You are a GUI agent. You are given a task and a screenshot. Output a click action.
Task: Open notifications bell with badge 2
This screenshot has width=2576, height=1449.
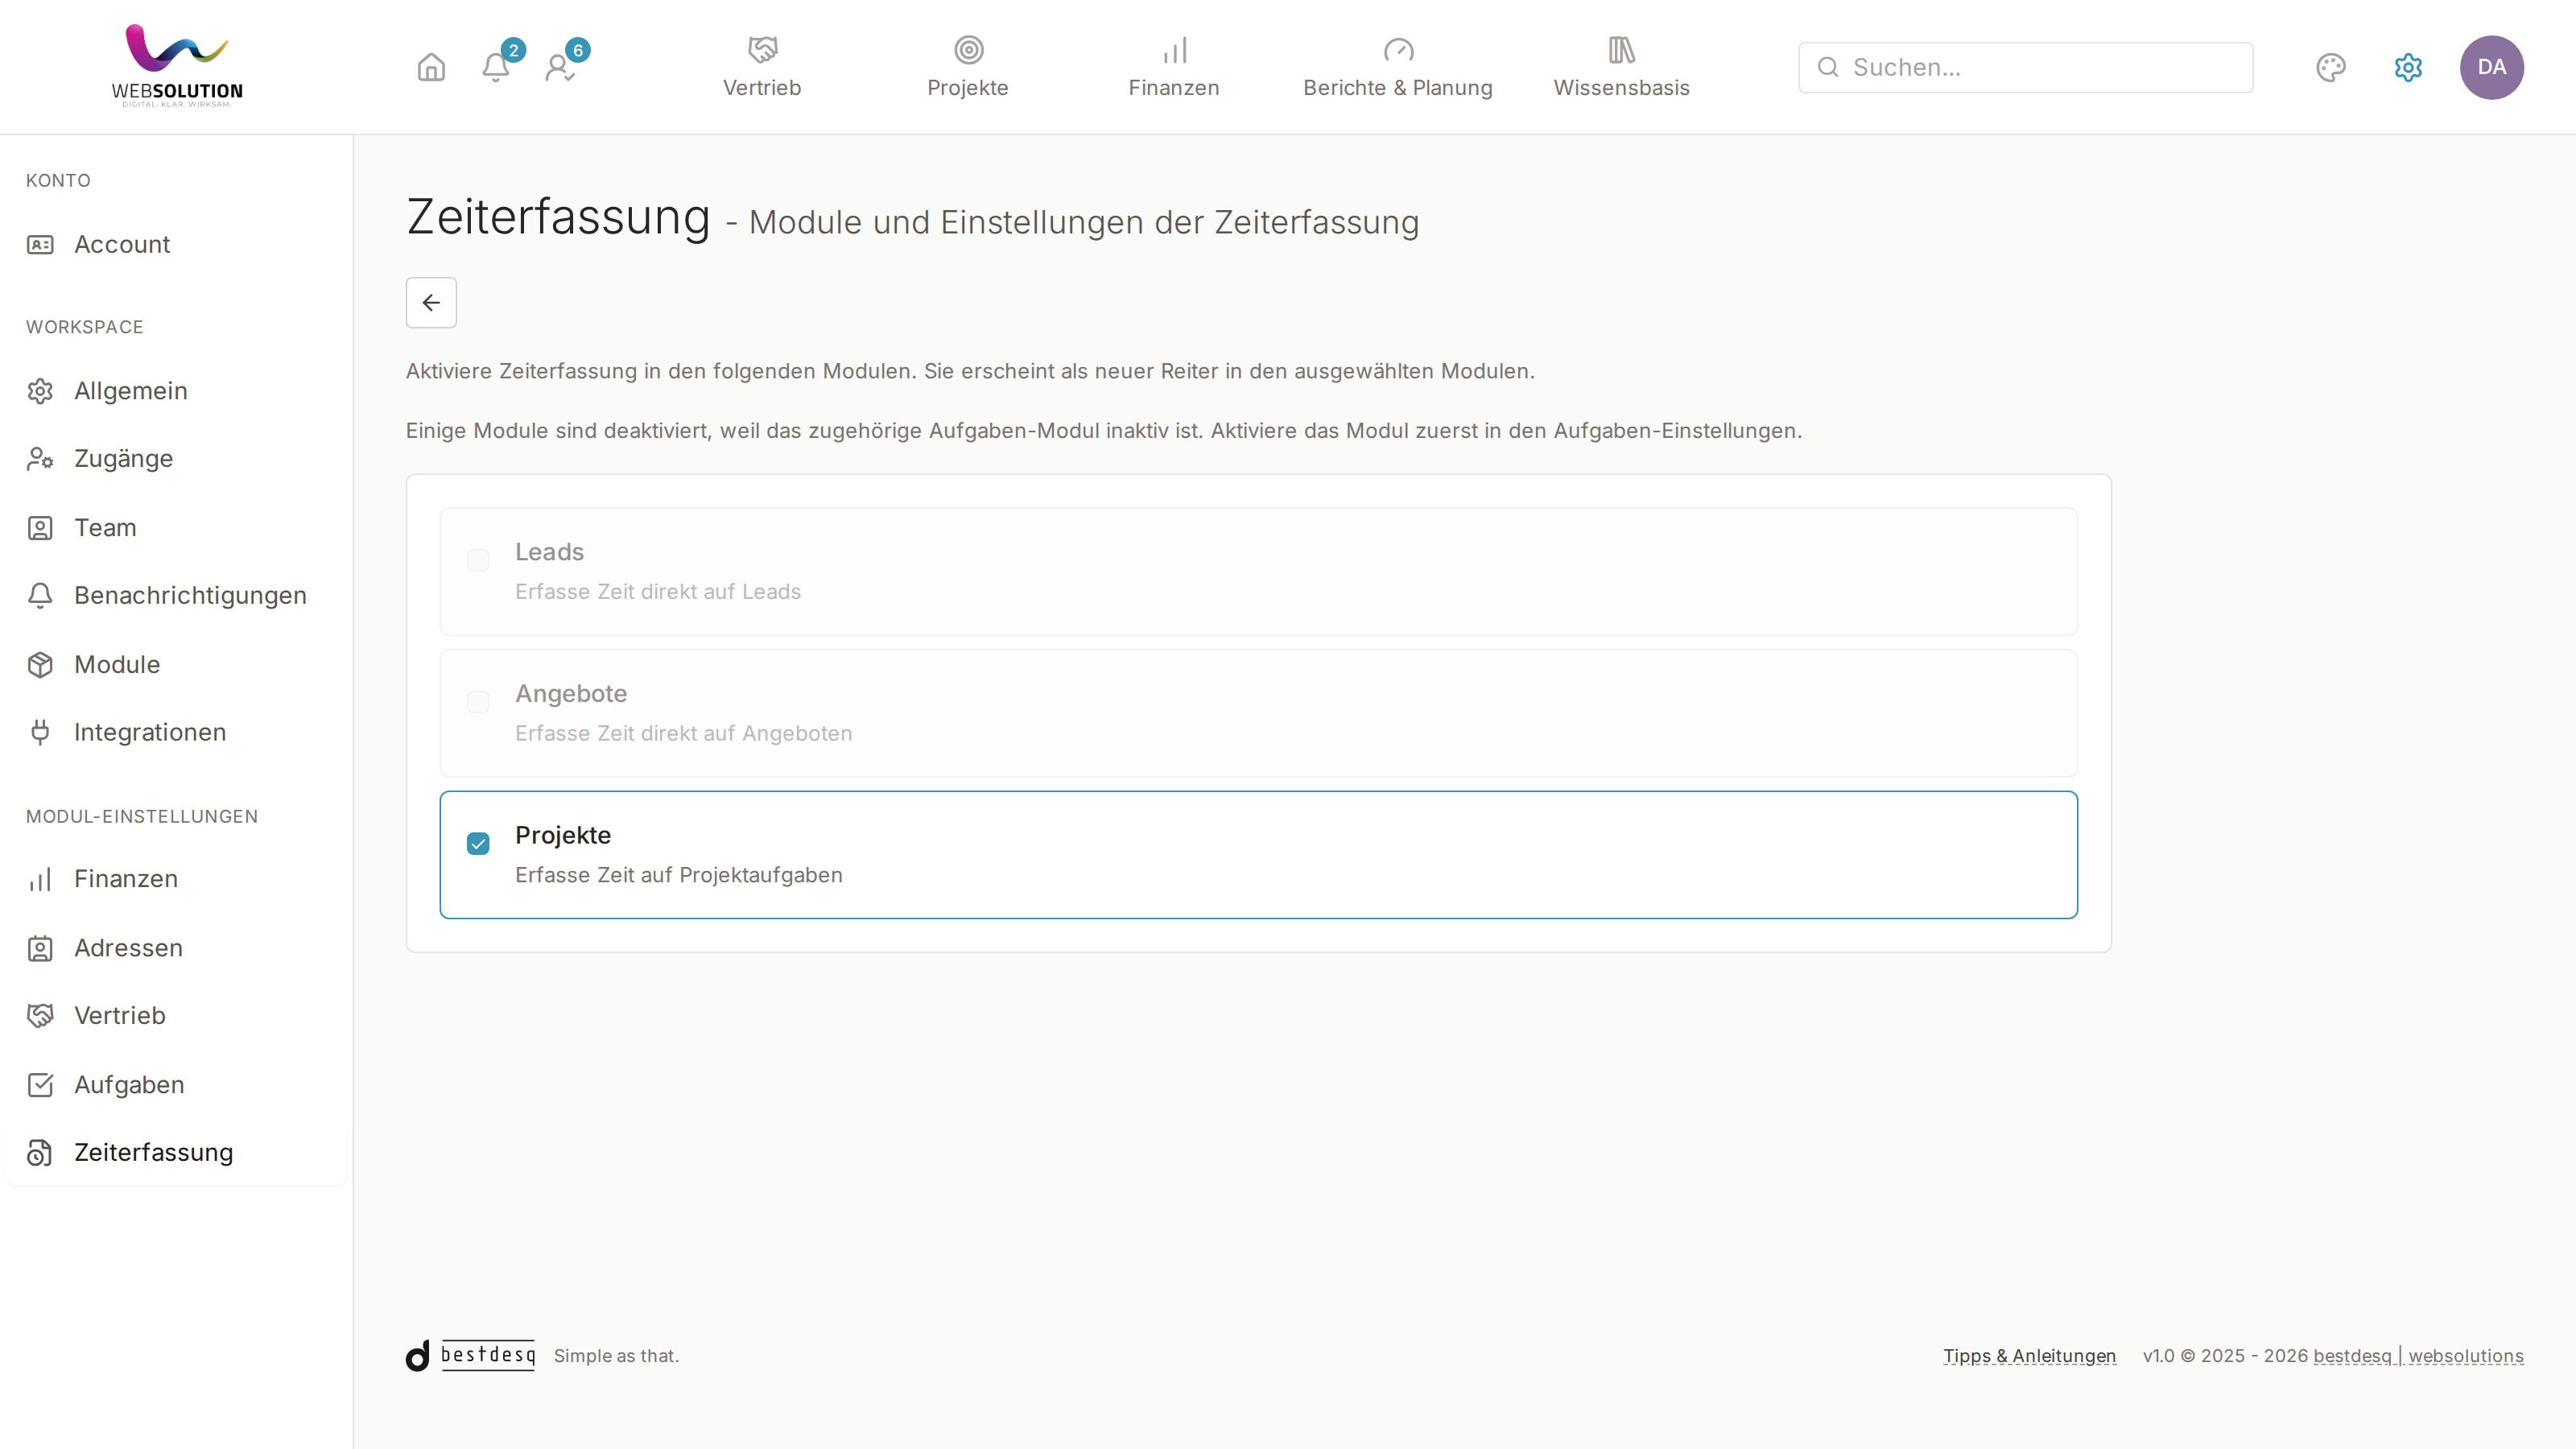(496, 67)
